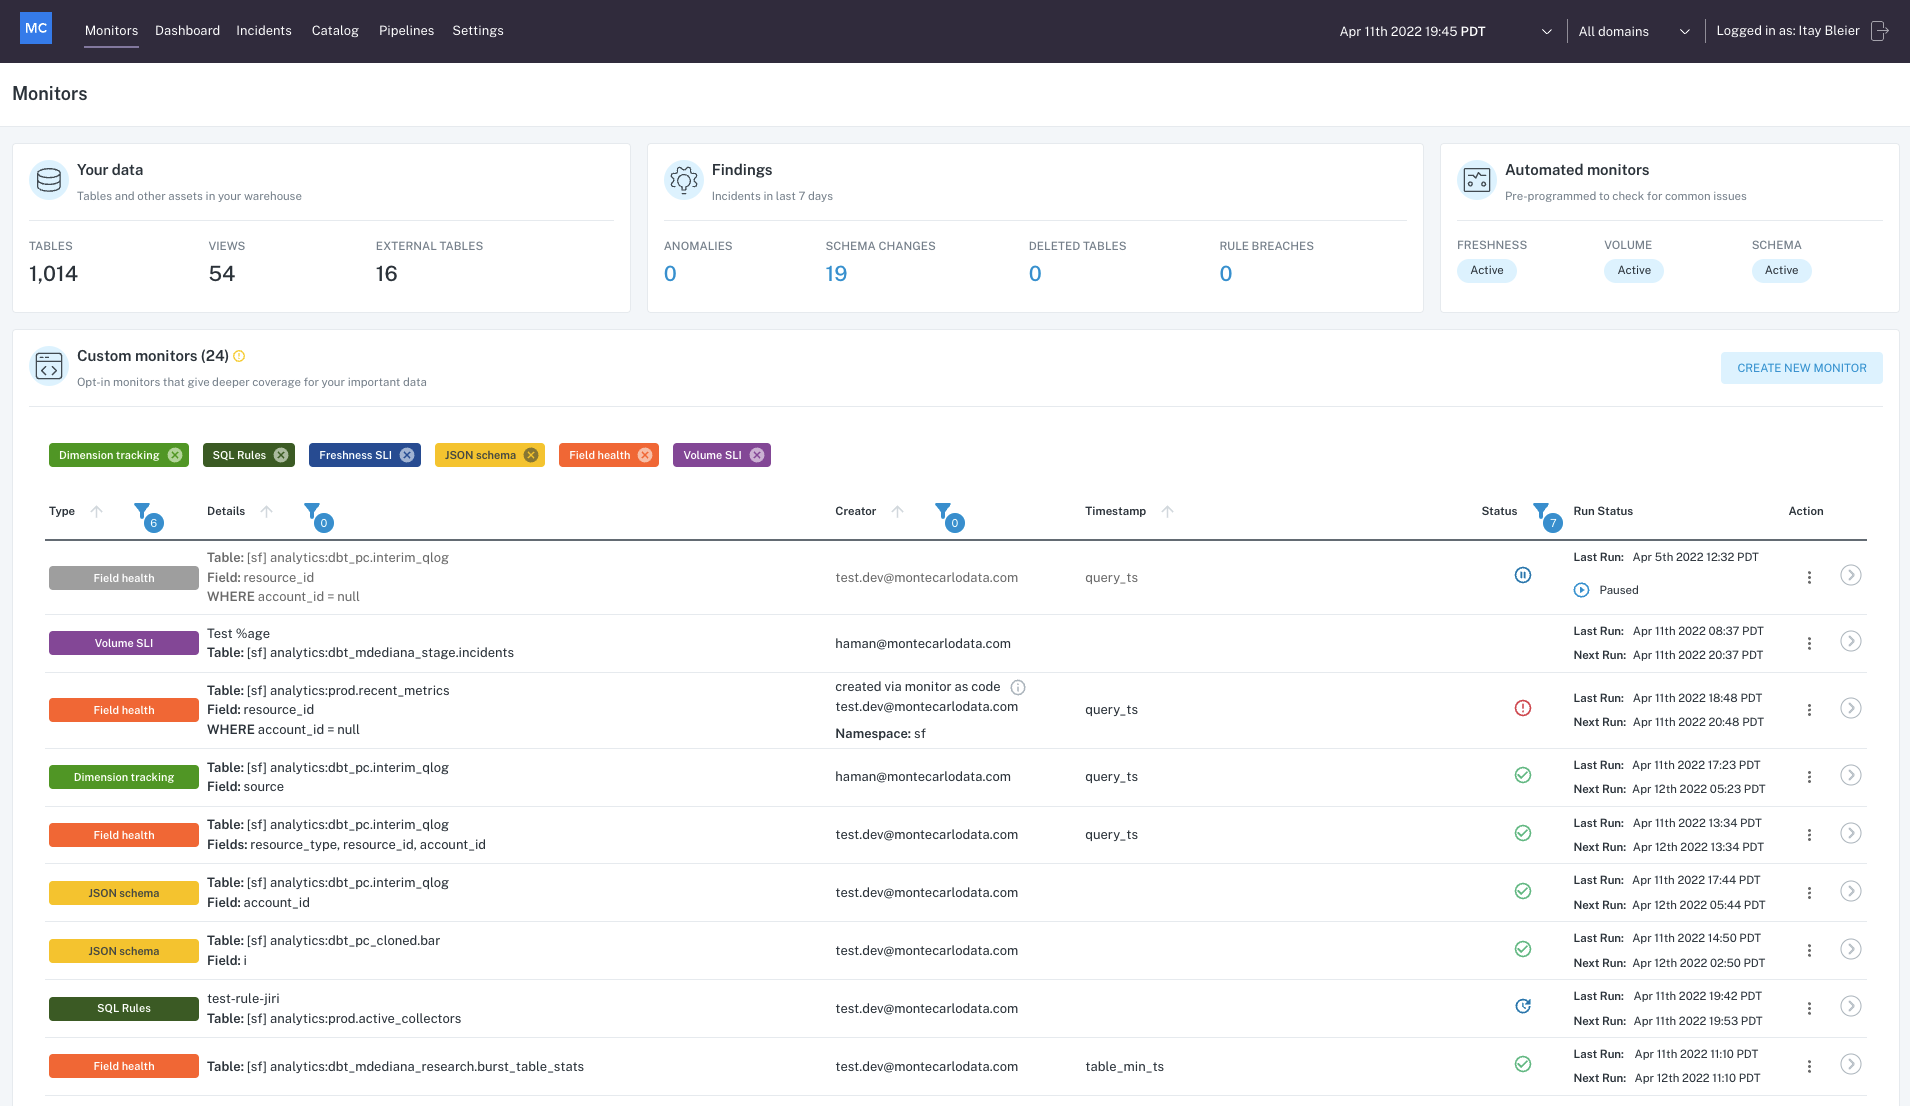
Task: Open action menu for test-rule-jiri monitor
Action: pyautogui.click(x=1809, y=1008)
